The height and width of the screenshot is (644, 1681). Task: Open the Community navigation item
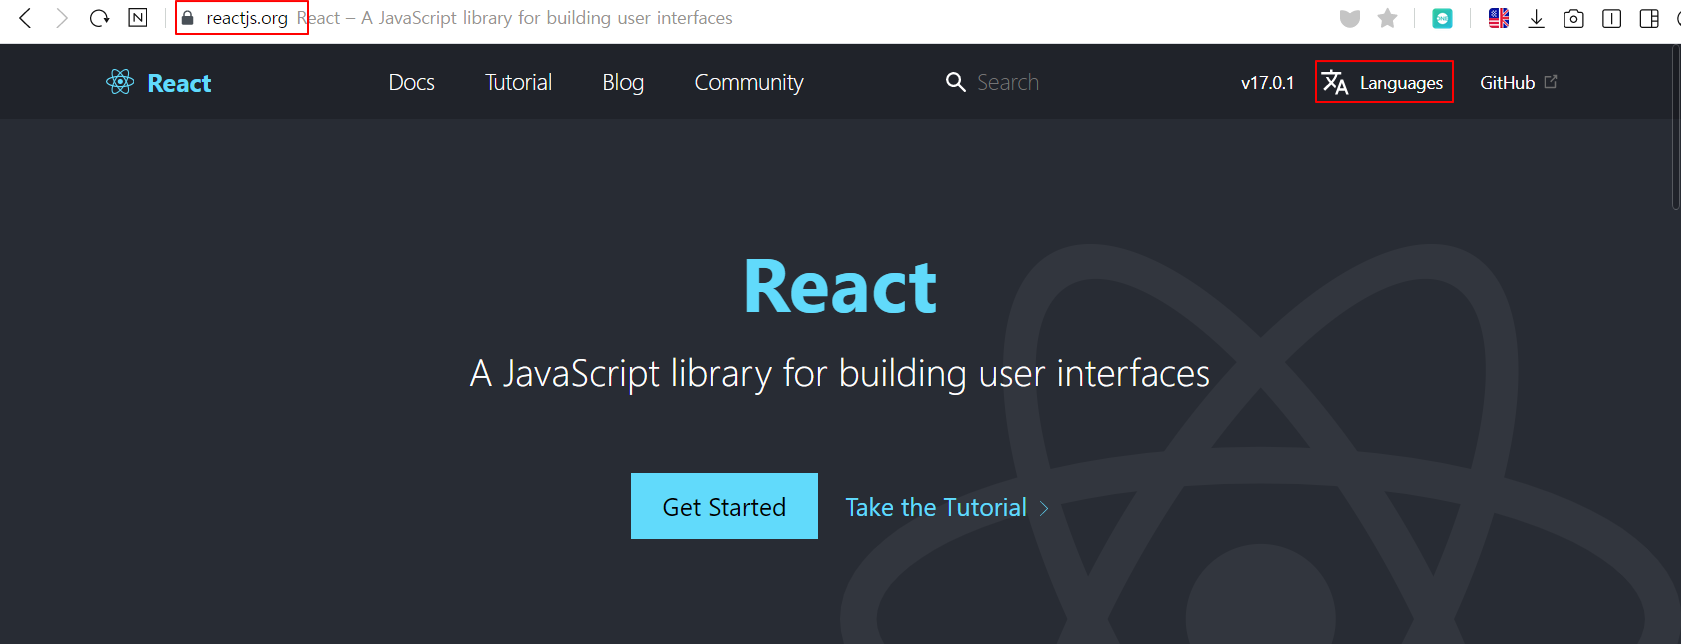(749, 83)
